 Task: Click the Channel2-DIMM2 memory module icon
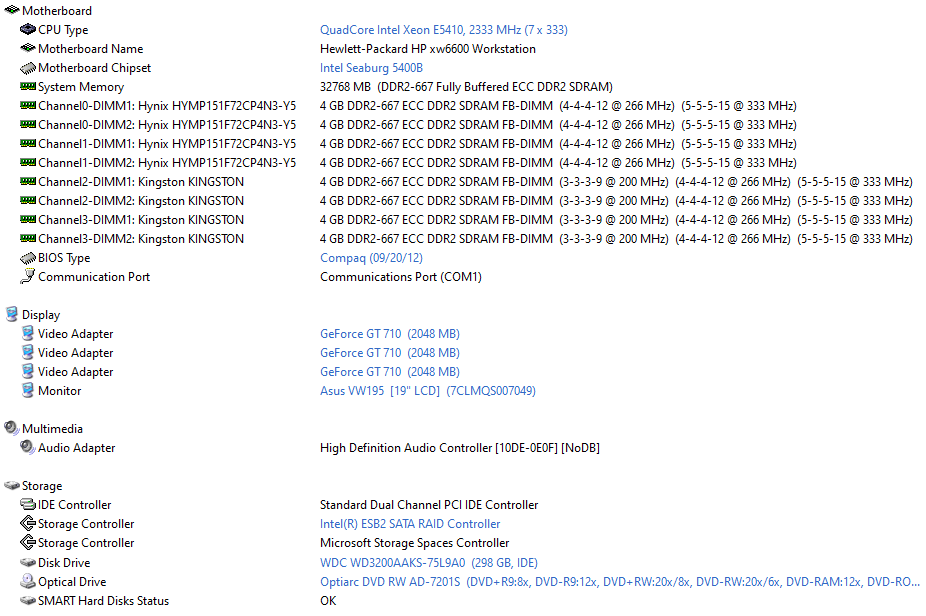click(x=28, y=200)
